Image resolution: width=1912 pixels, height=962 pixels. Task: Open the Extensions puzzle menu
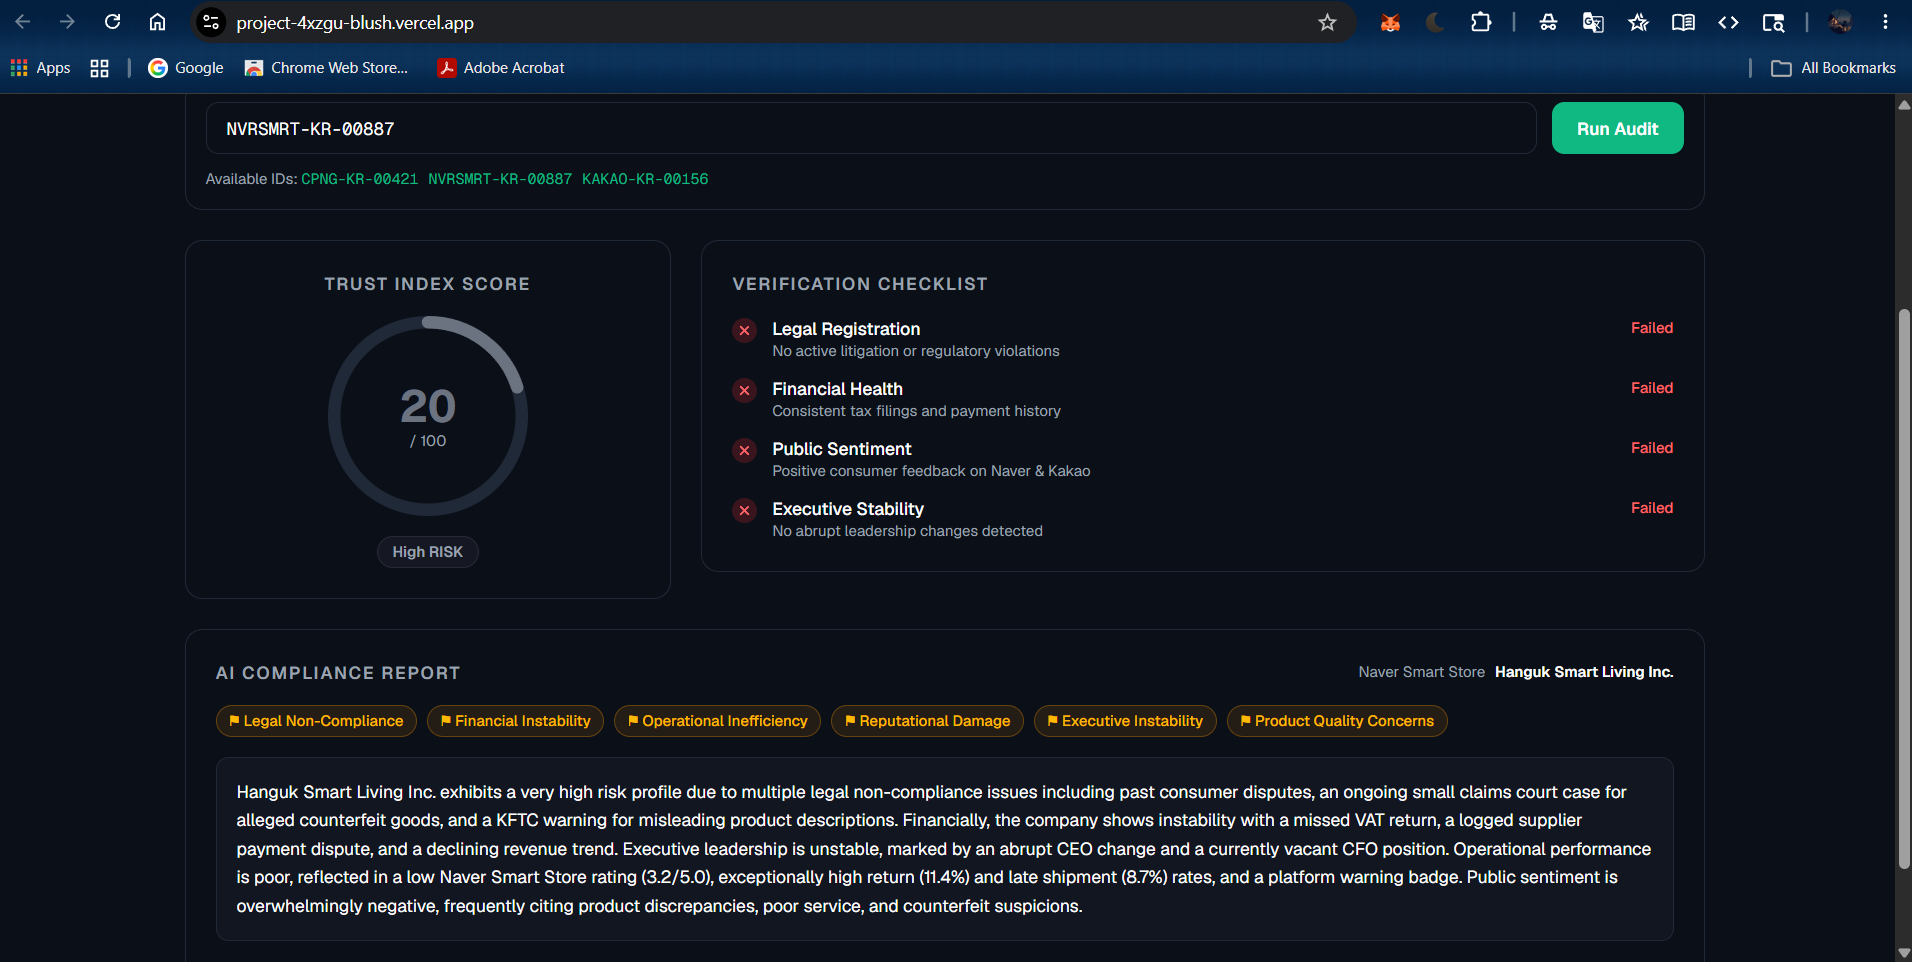[x=1481, y=22]
